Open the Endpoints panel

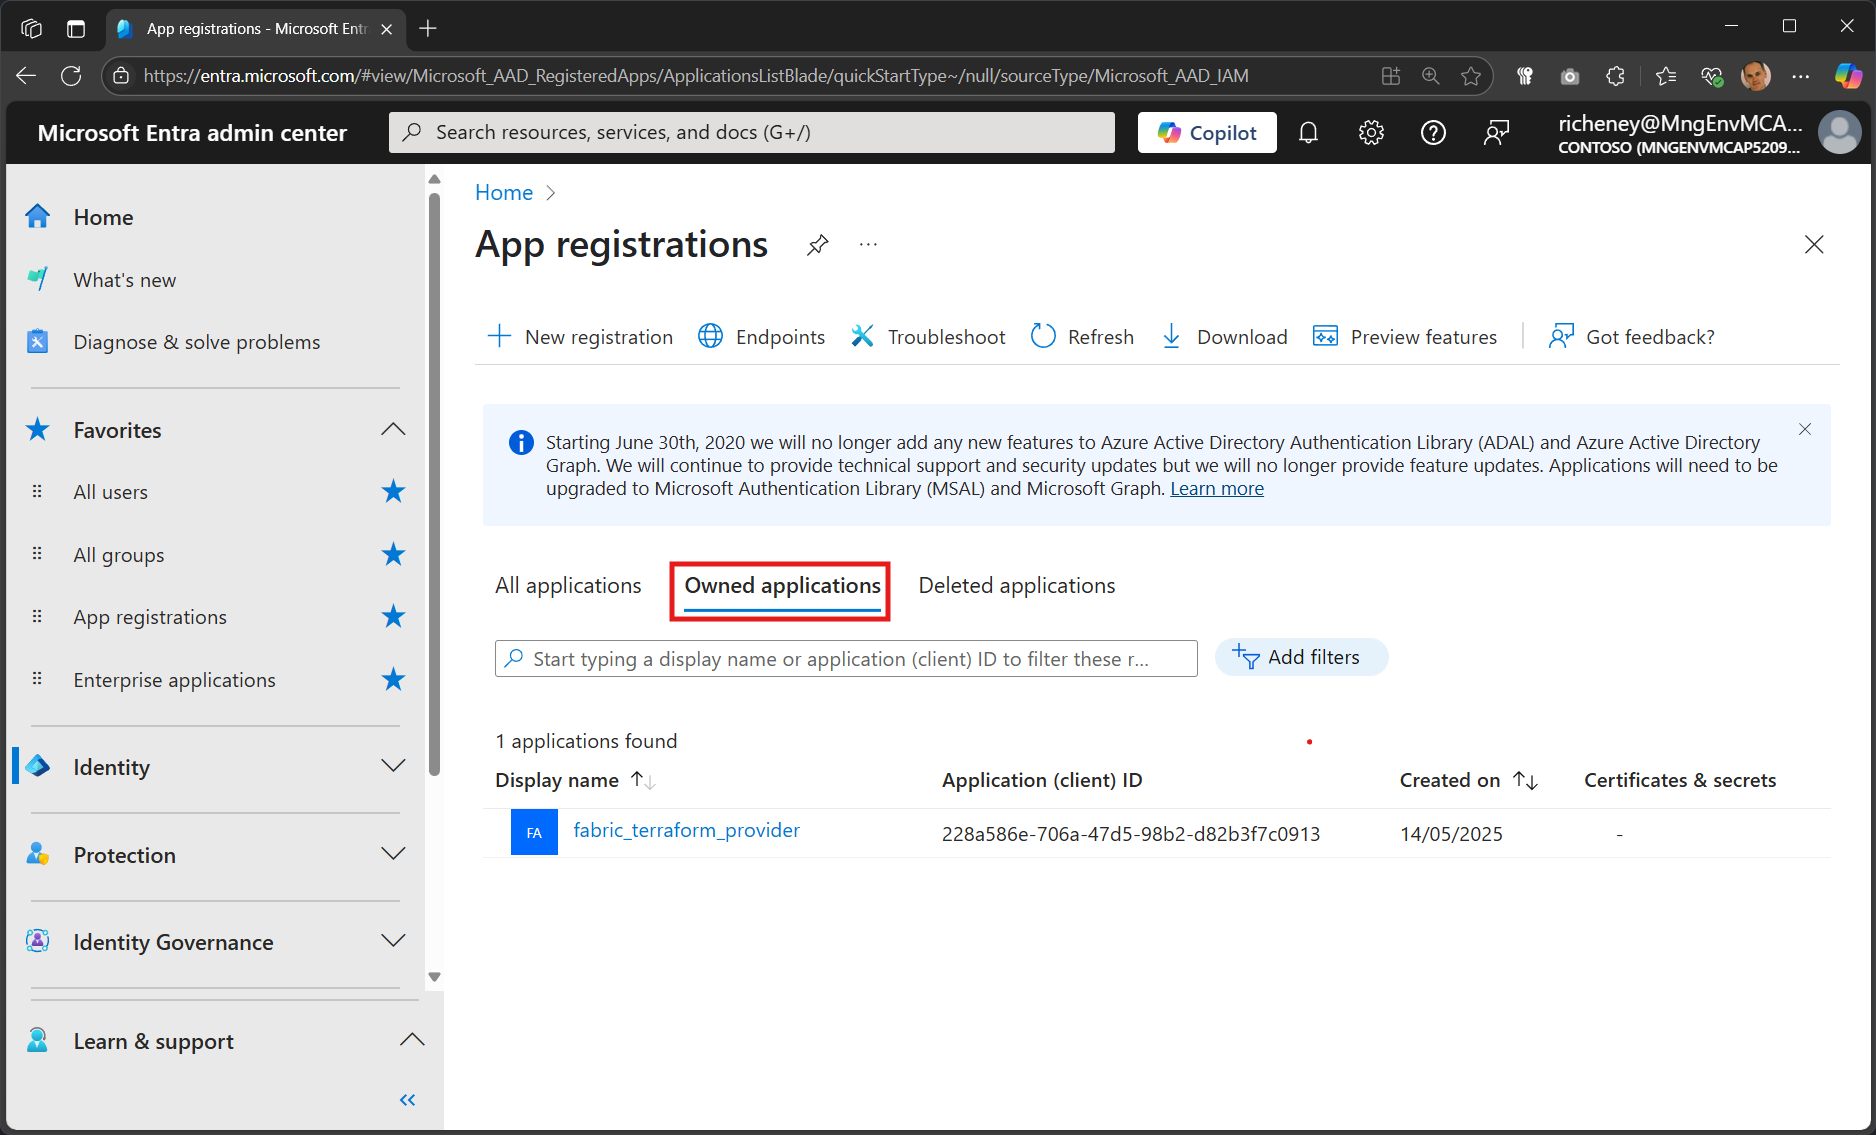(761, 336)
